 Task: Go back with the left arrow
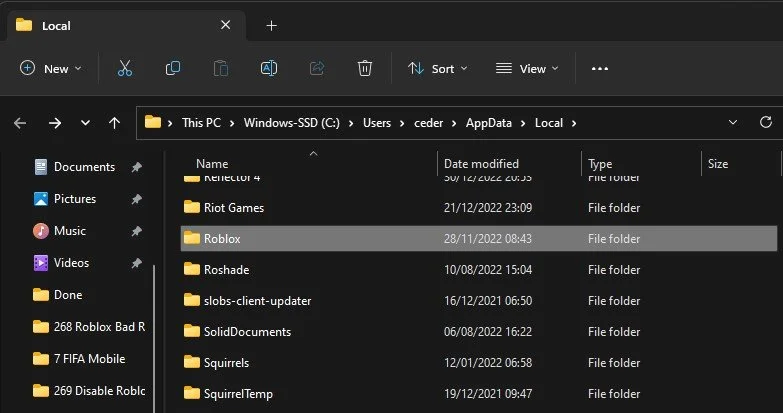(x=20, y=123)
